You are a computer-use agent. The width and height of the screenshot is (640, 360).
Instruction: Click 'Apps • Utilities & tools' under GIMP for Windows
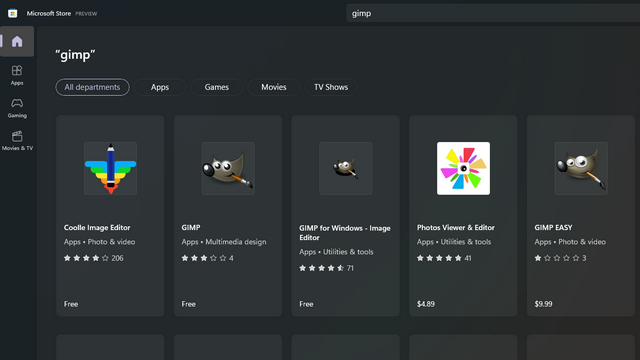[x=336, y=252]
